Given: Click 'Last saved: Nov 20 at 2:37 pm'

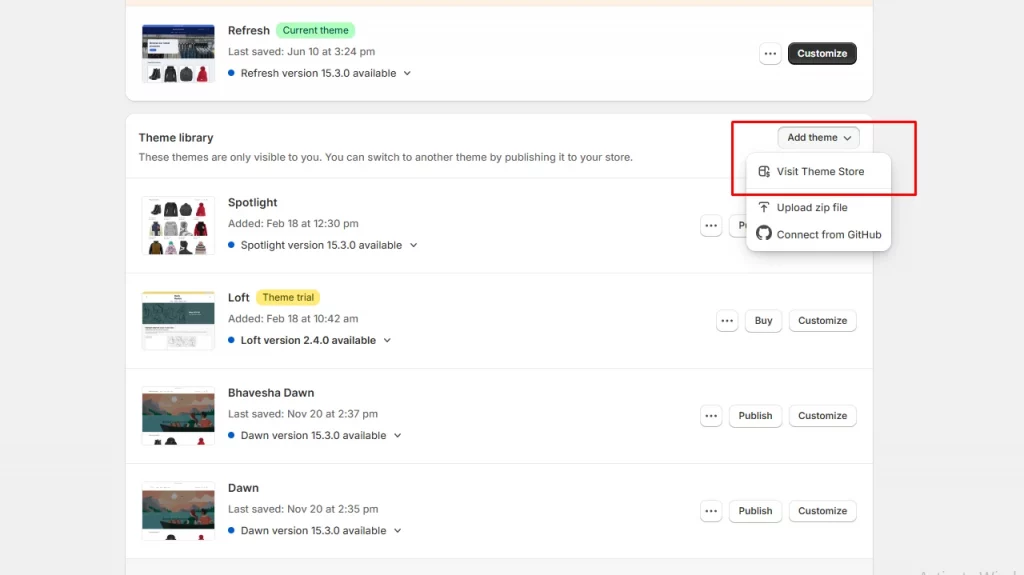Looking at the screenshot, I should click(x=303, y=414).
